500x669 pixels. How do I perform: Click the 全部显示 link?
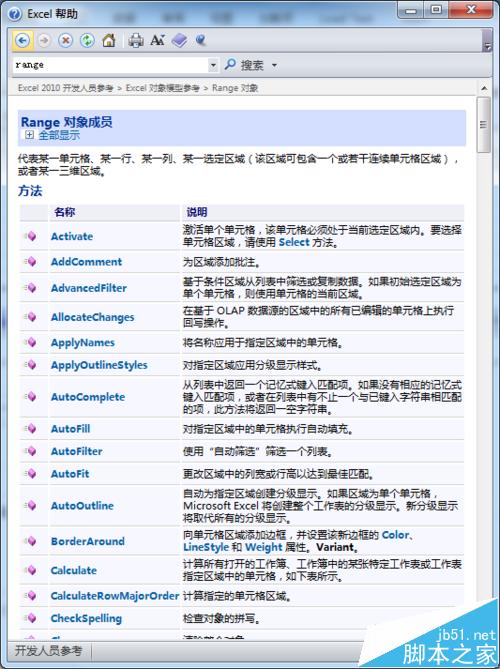[x=59, y=135]
